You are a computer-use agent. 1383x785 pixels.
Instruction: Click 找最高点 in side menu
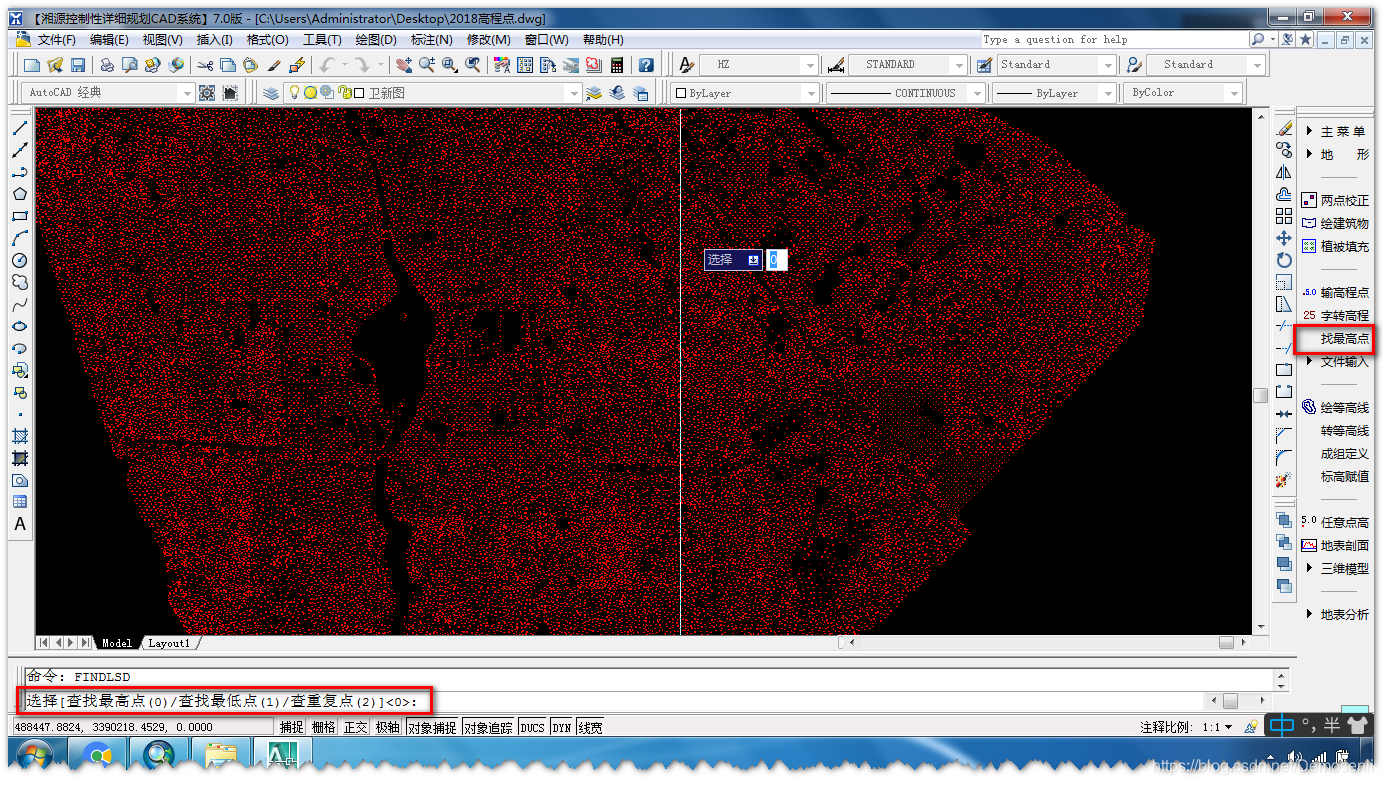click(x=1344, y=339)
